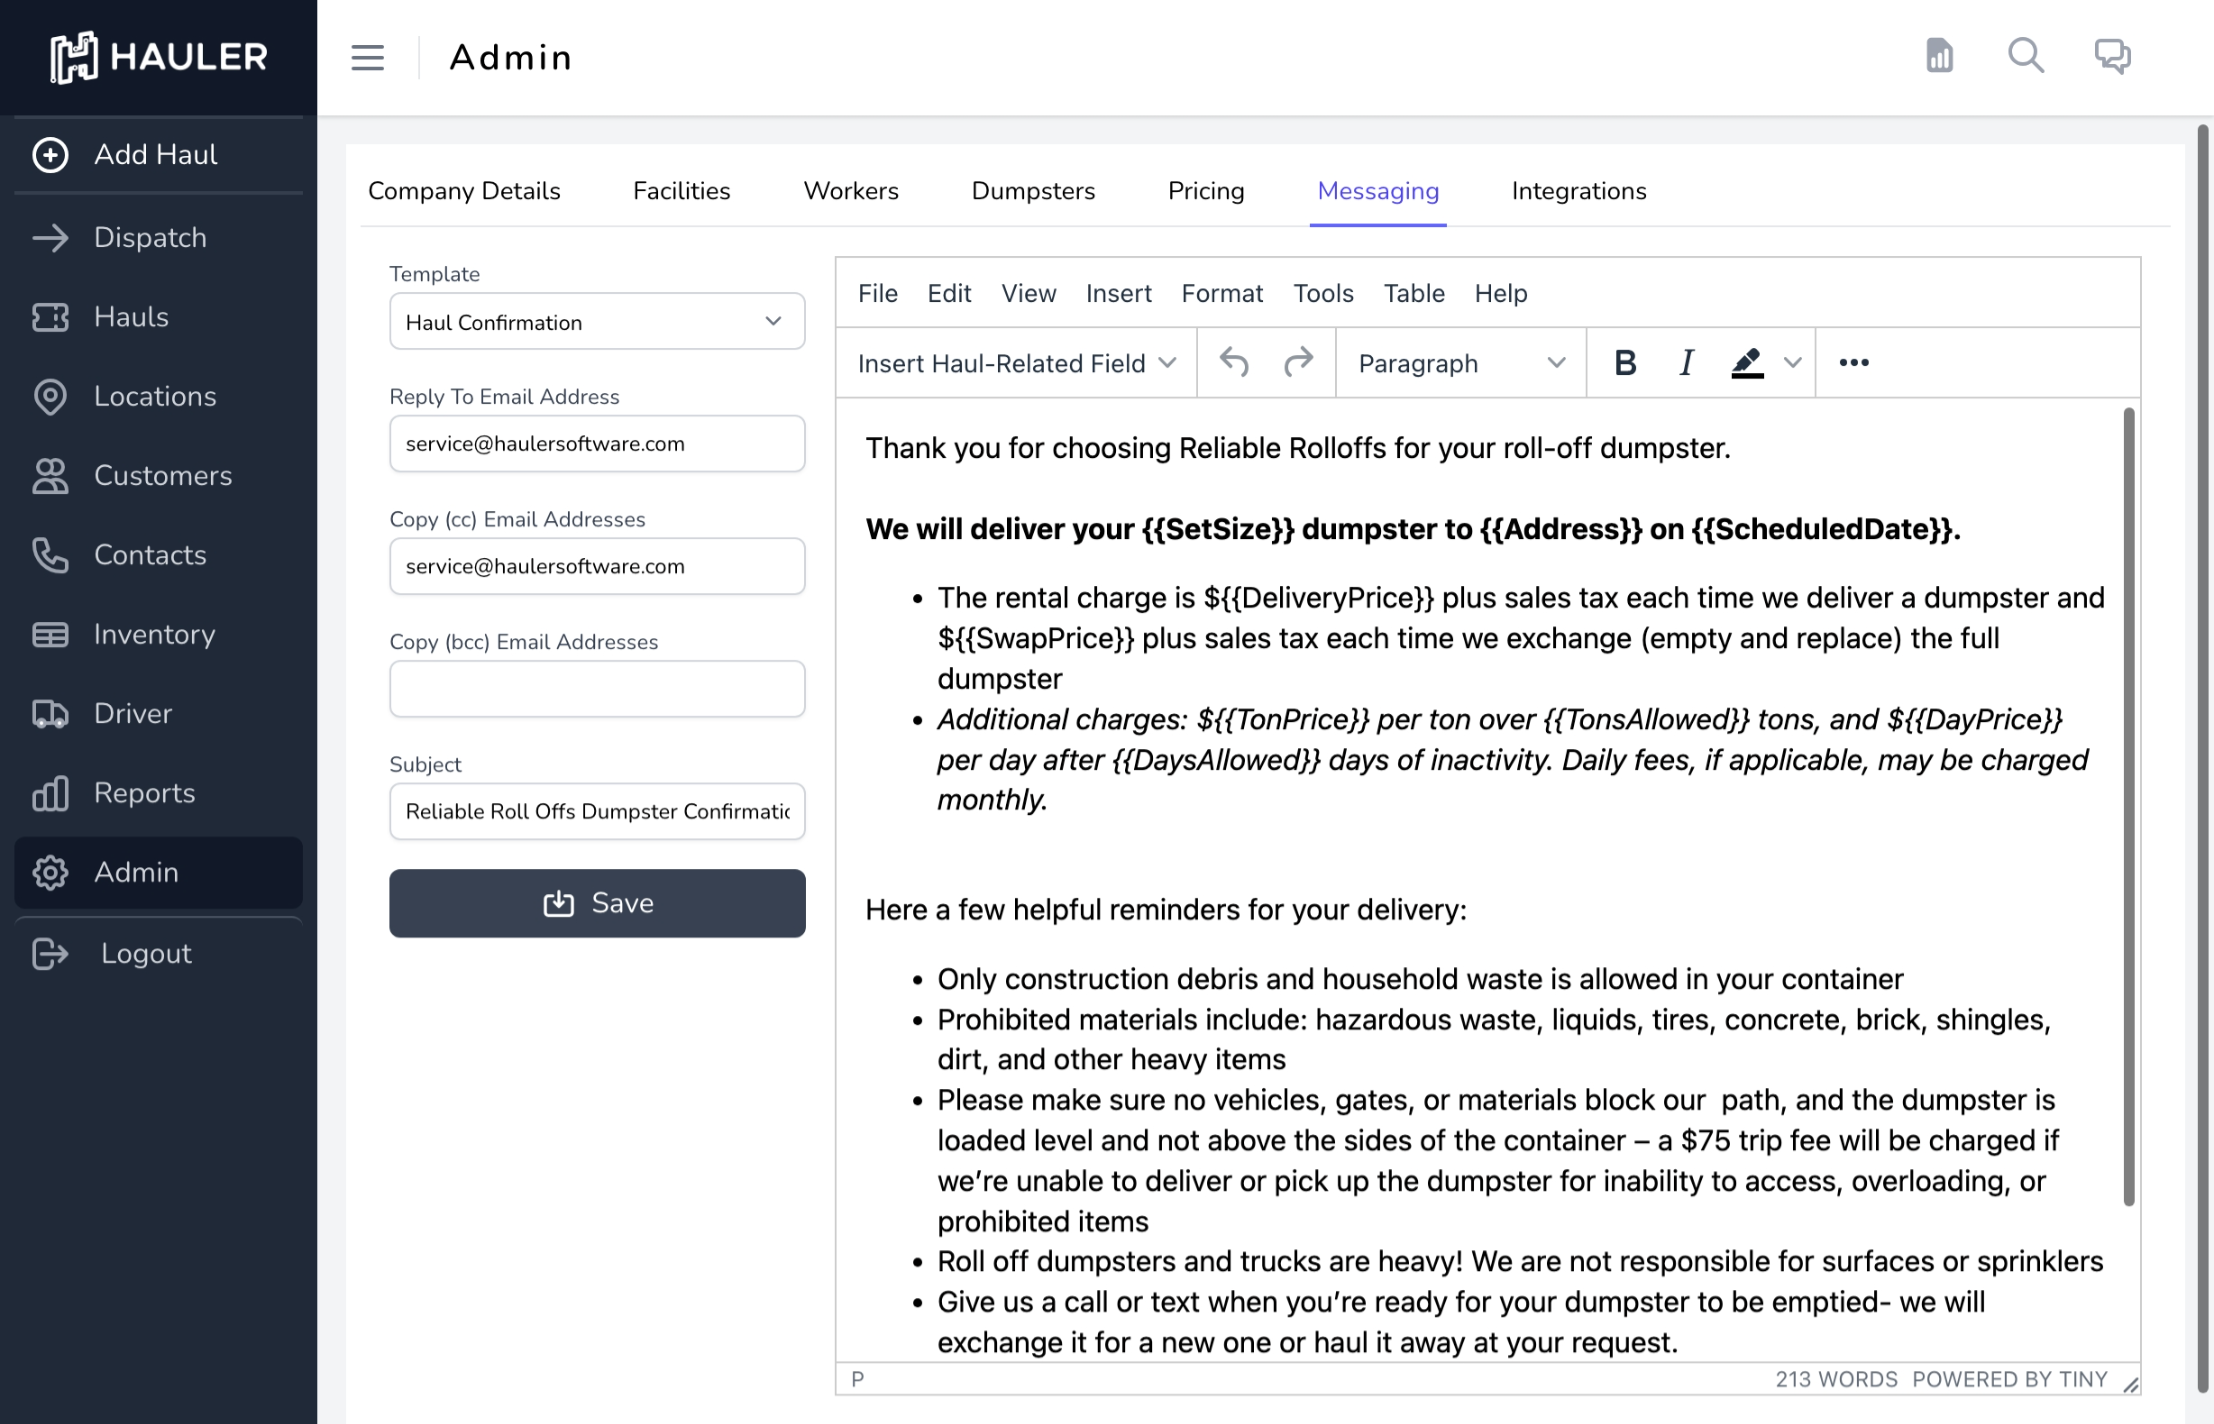Switch to the Facilities tab
Image resolution: width=2214 pixels, height=1424 pixels.
[x=681, y=191]
